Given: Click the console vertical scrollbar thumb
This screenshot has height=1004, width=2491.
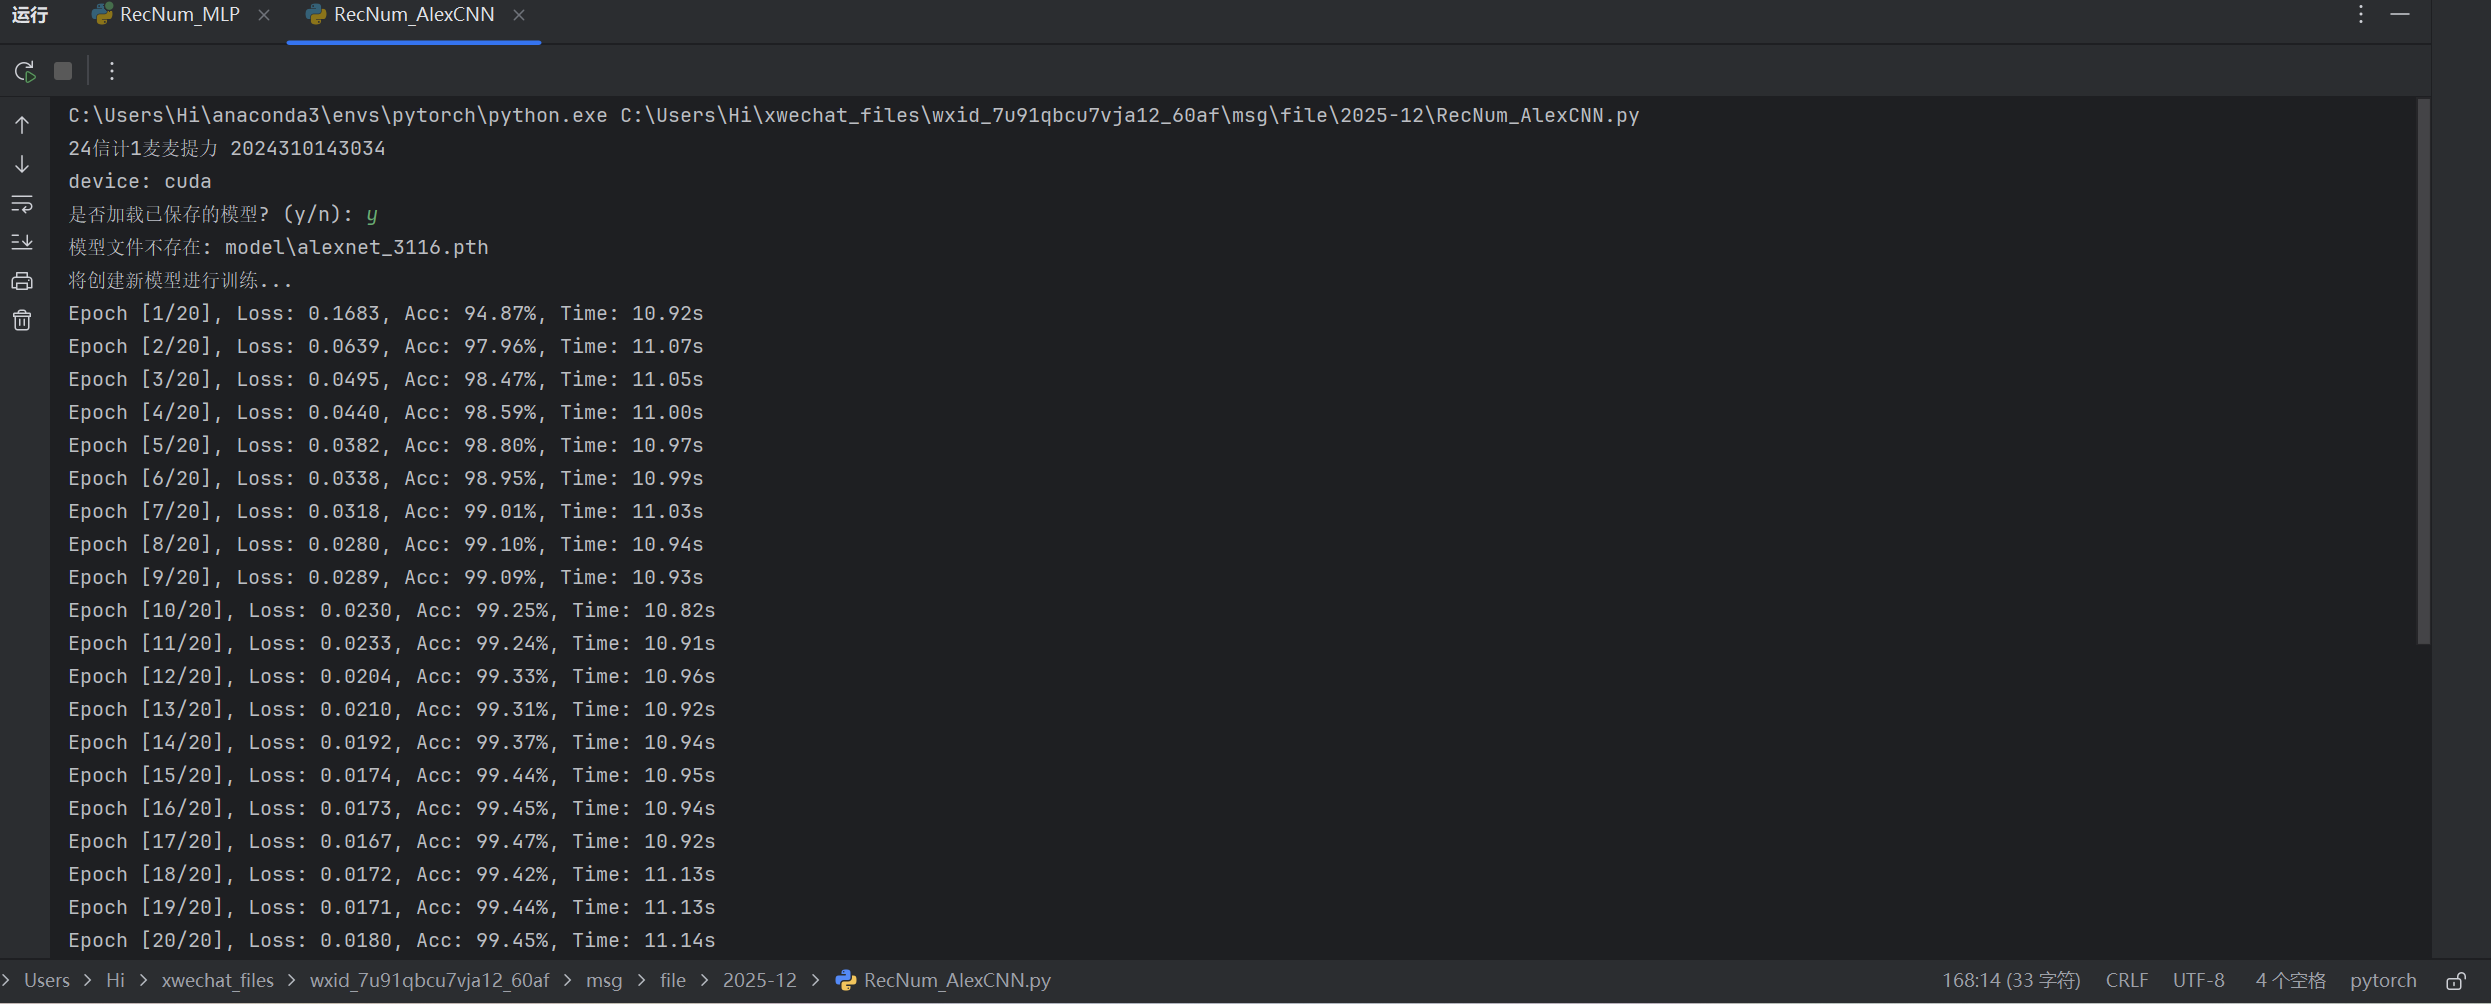Looking at the screenshot, I should click(2423, 371).
